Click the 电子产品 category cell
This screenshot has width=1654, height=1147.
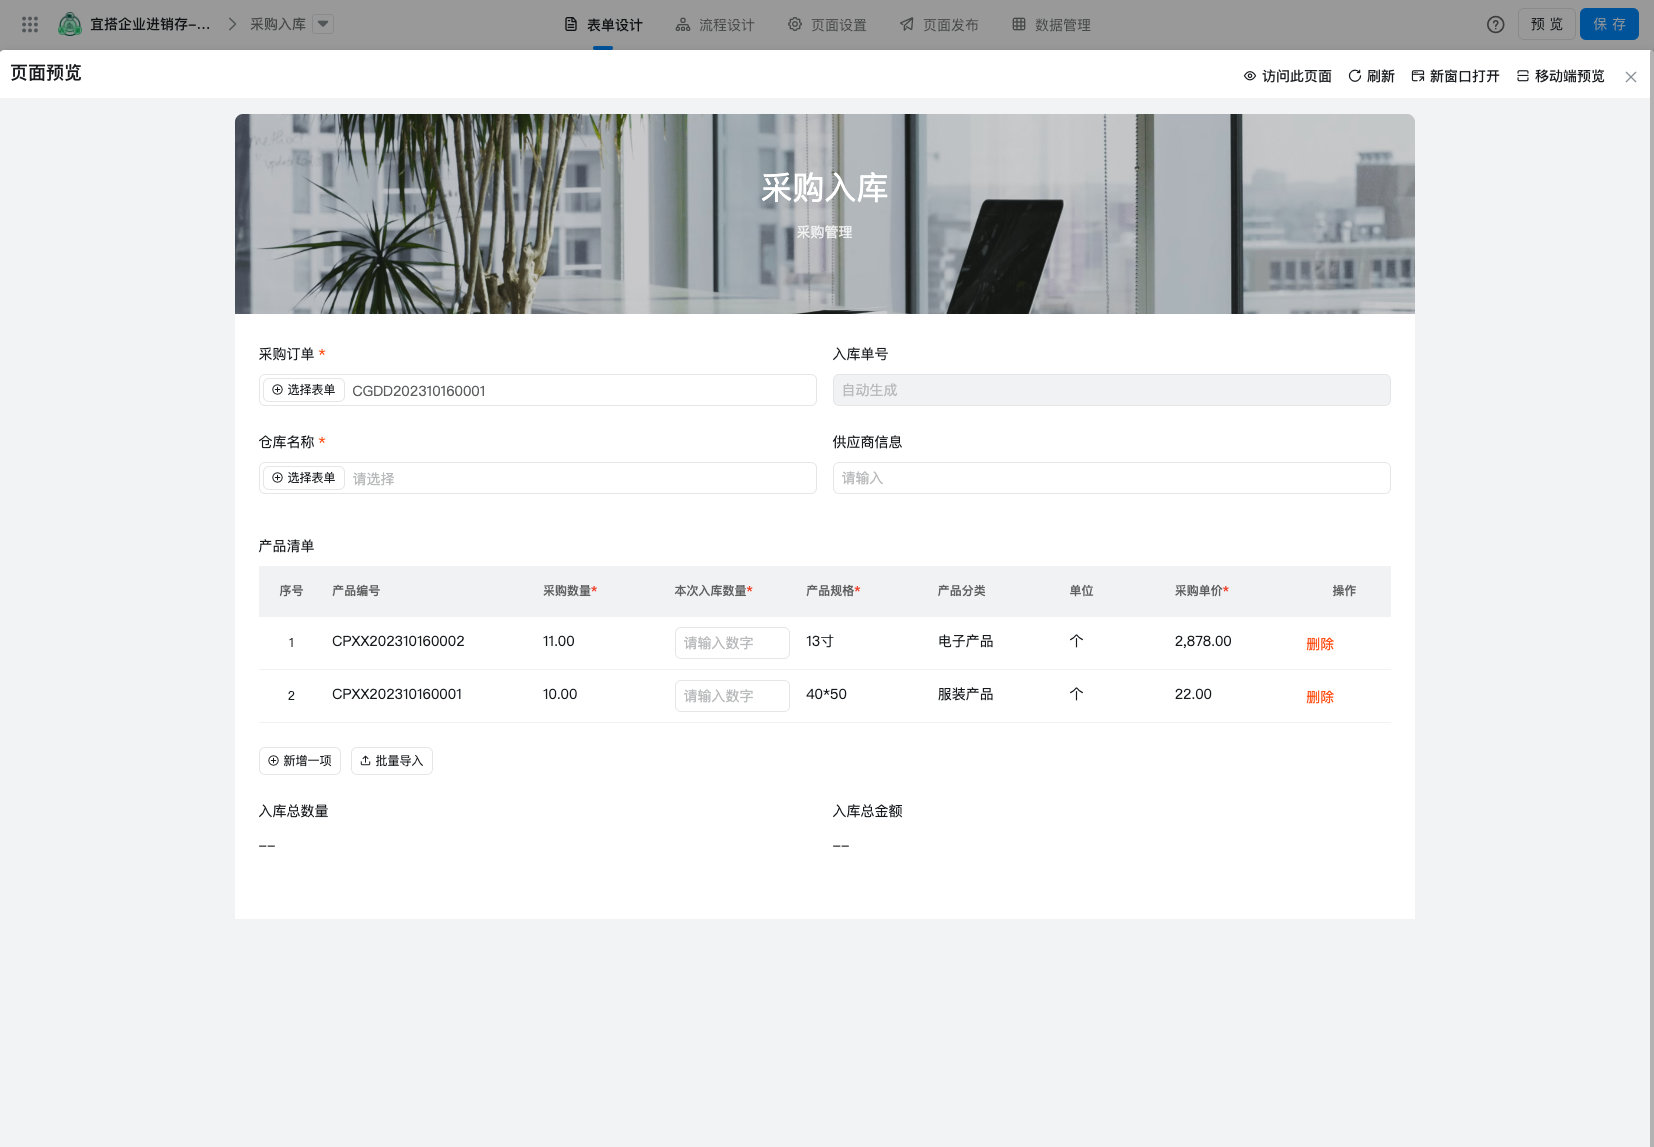click(x=965, y=641)
